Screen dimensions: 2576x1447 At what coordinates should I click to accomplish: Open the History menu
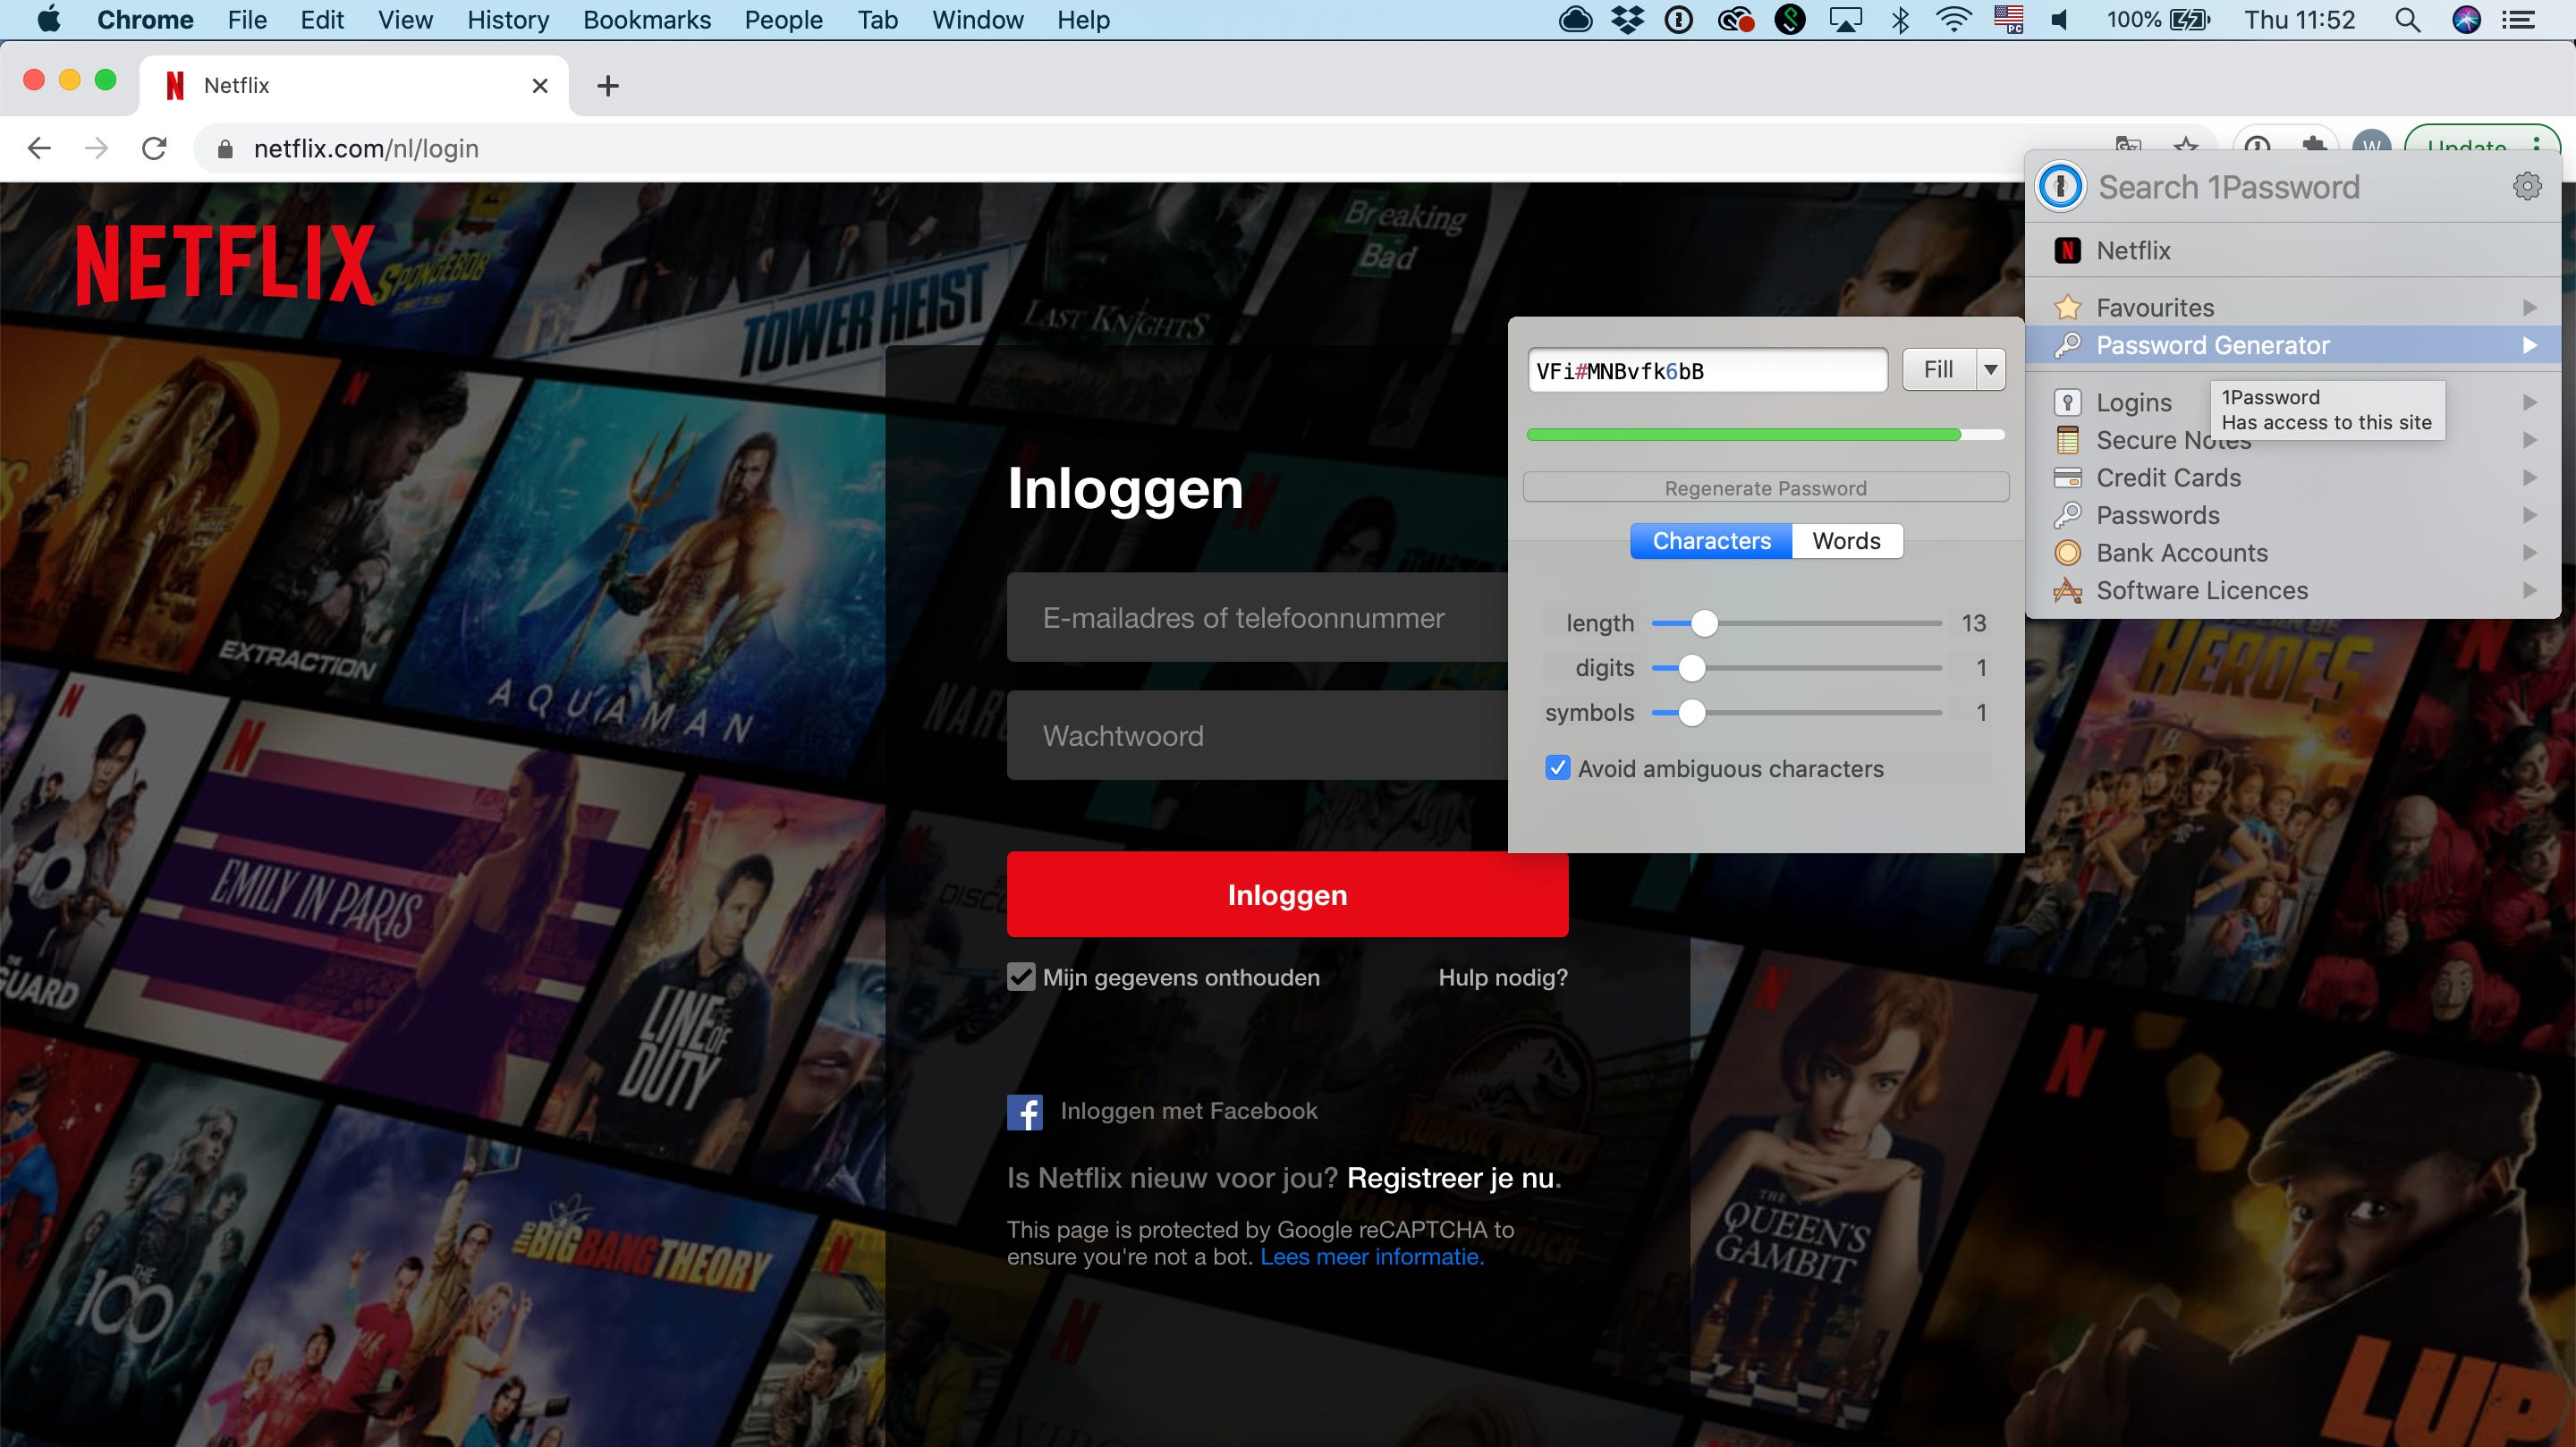click(508, 20)
